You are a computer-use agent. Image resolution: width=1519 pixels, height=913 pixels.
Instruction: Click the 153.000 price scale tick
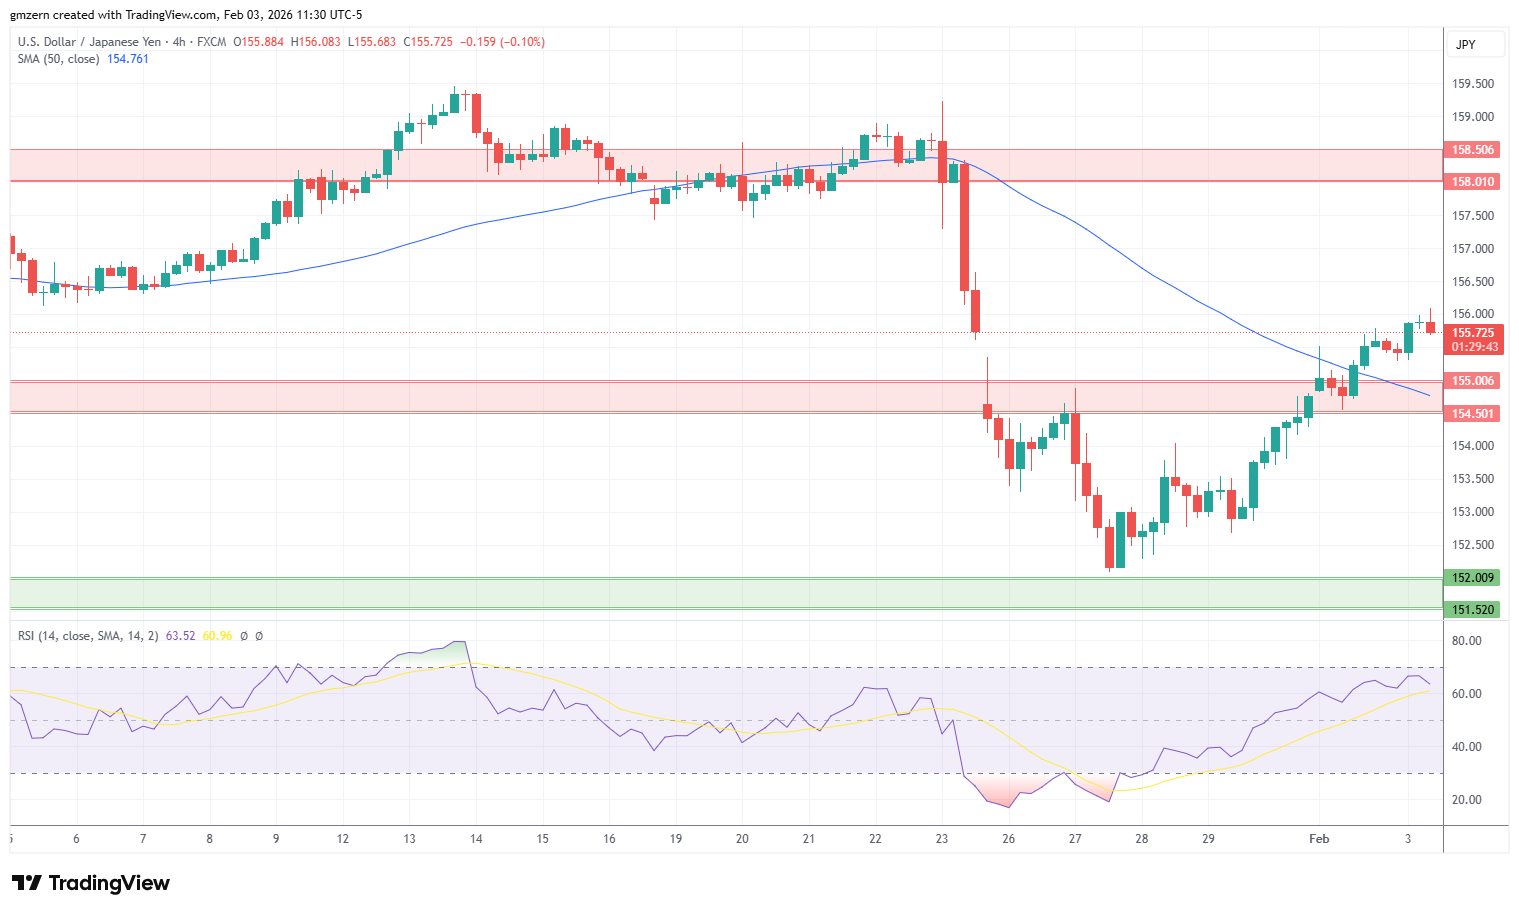[x=1473, y=512]
